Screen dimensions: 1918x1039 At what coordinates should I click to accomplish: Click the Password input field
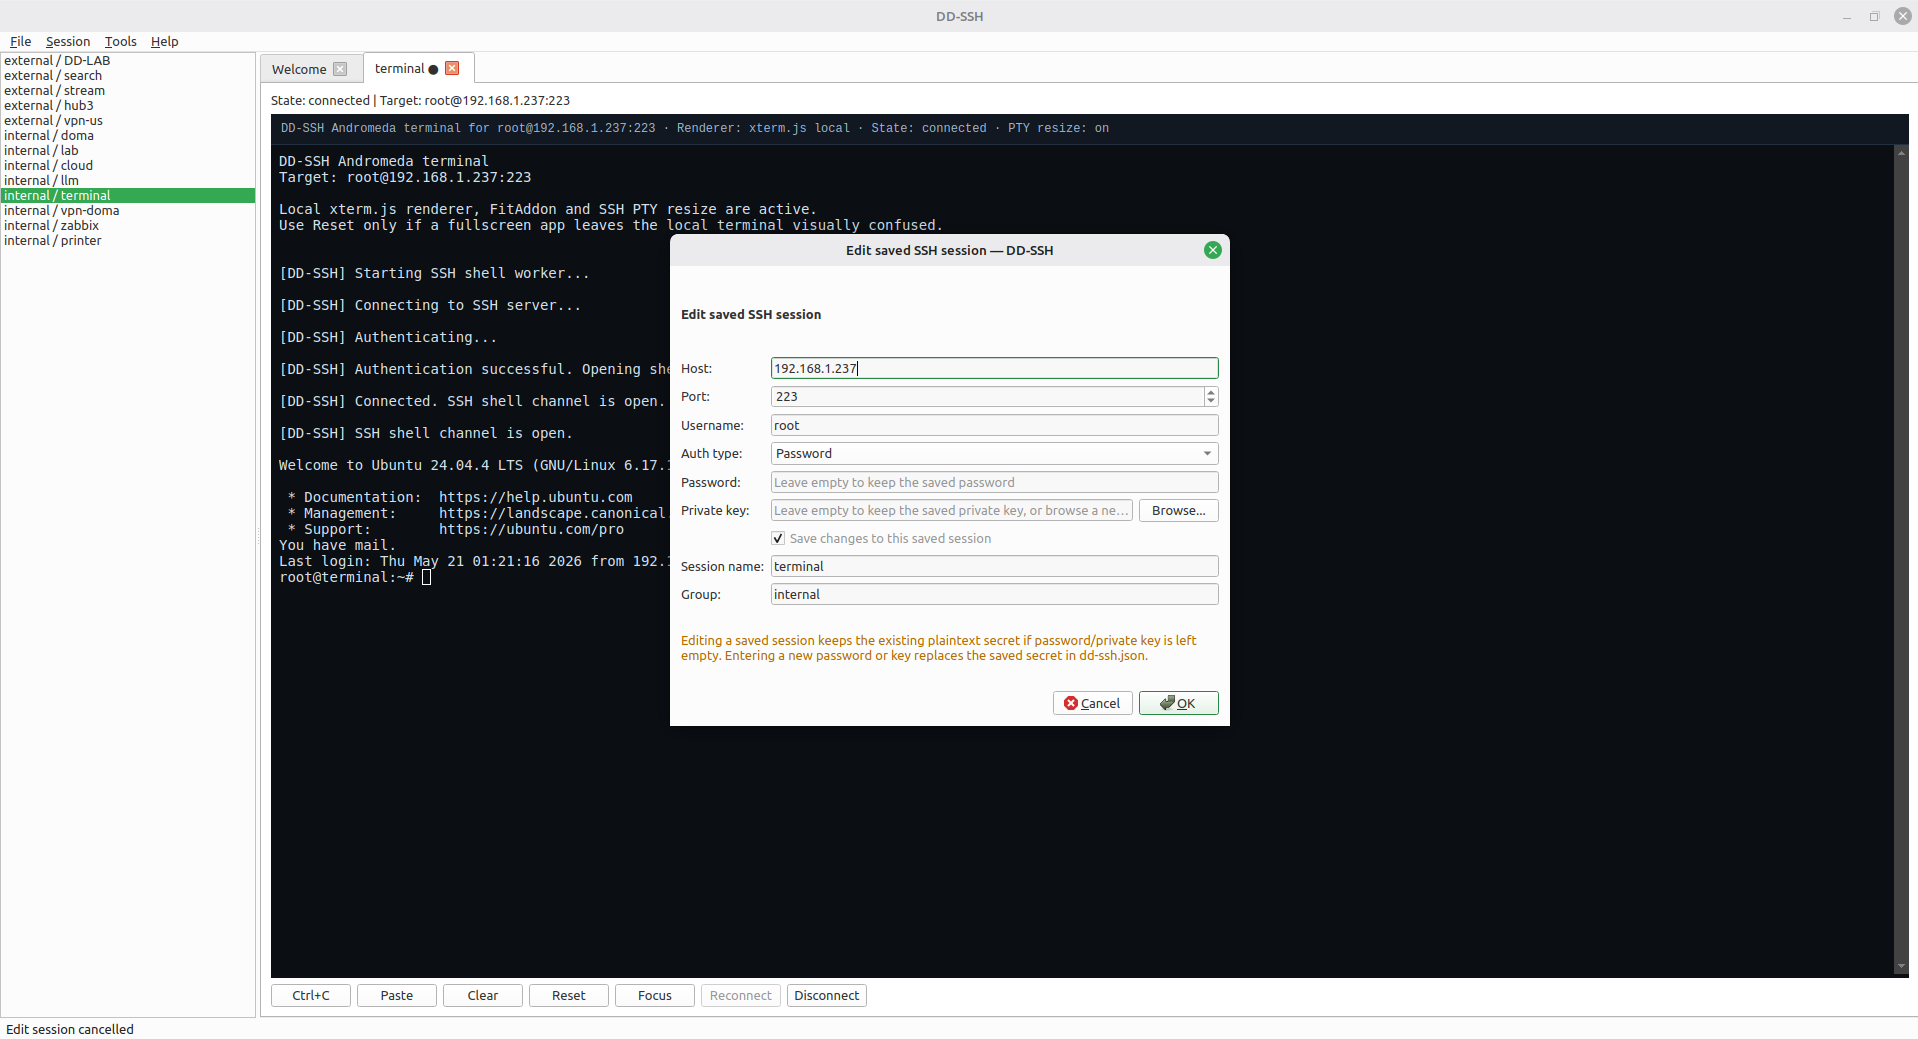point(994,482)
